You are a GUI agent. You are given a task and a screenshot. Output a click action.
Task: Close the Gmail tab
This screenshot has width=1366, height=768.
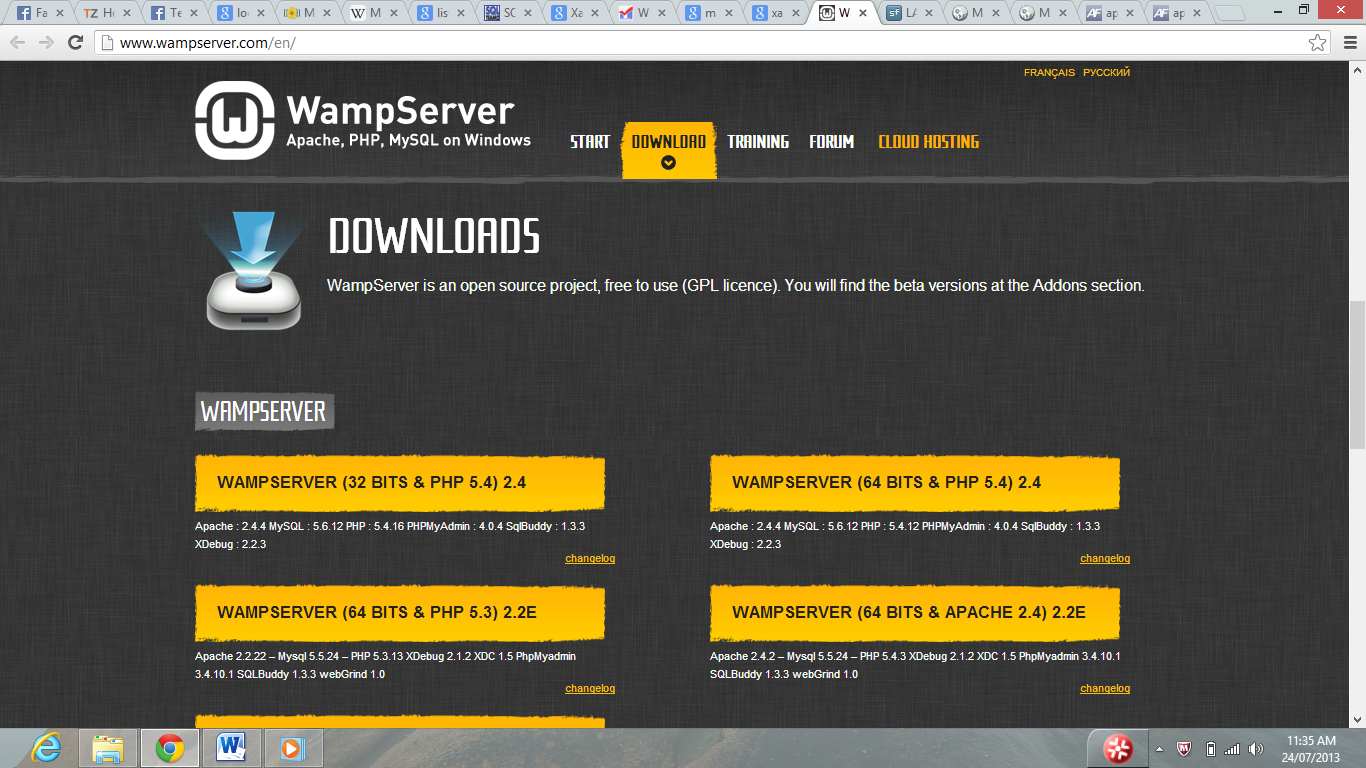click(x=660, y=13)
